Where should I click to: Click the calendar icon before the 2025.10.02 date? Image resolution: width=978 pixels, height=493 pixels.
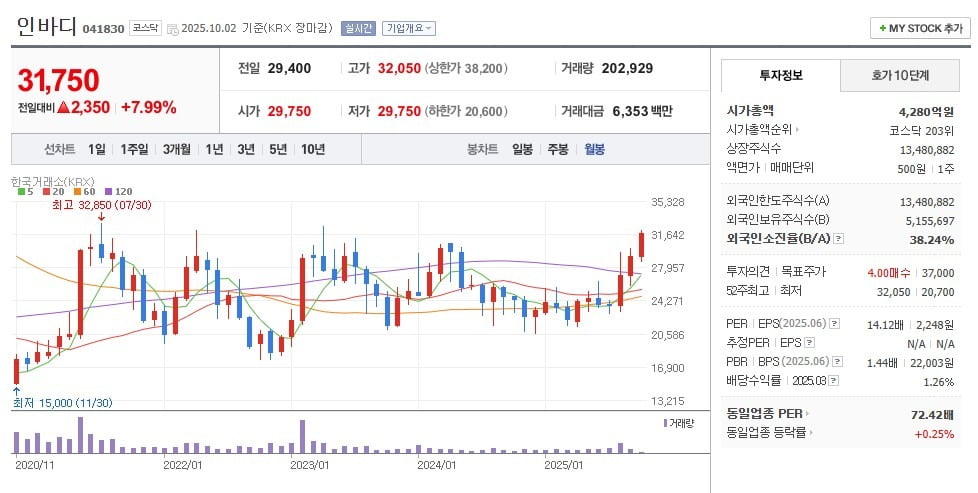click(x=173, y=29)
